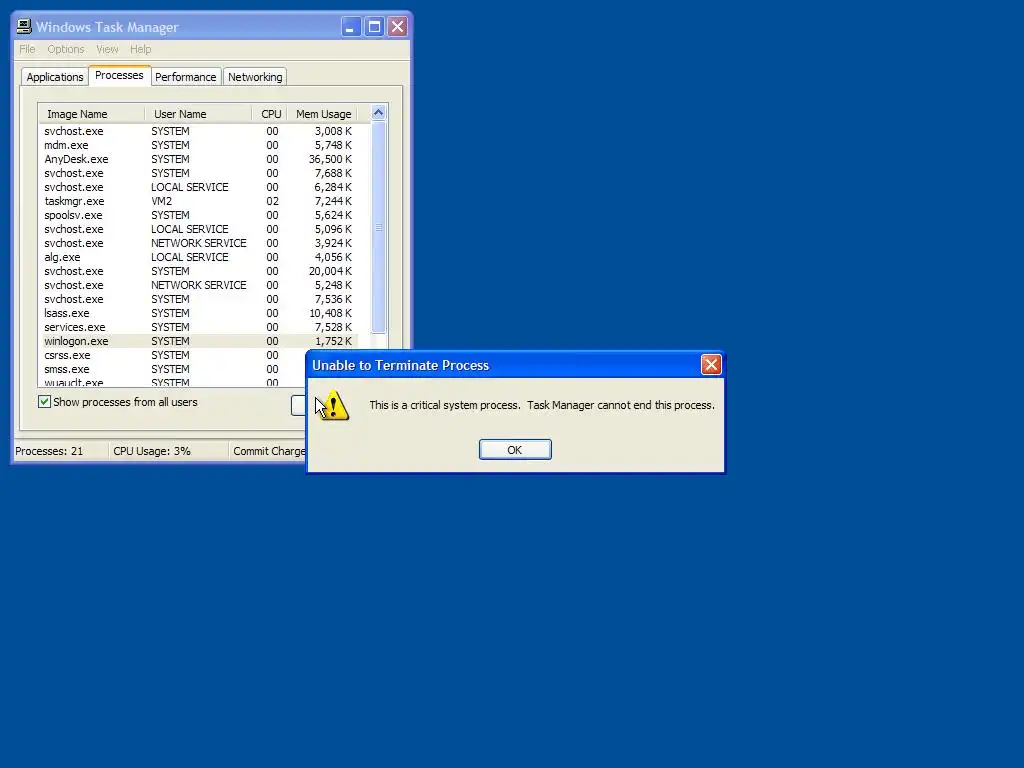Image resolution: width=1024 pixels, height=768 pixels.
Task: Select the AnyDesk.exe process row
Action: [x=198, y=159]
